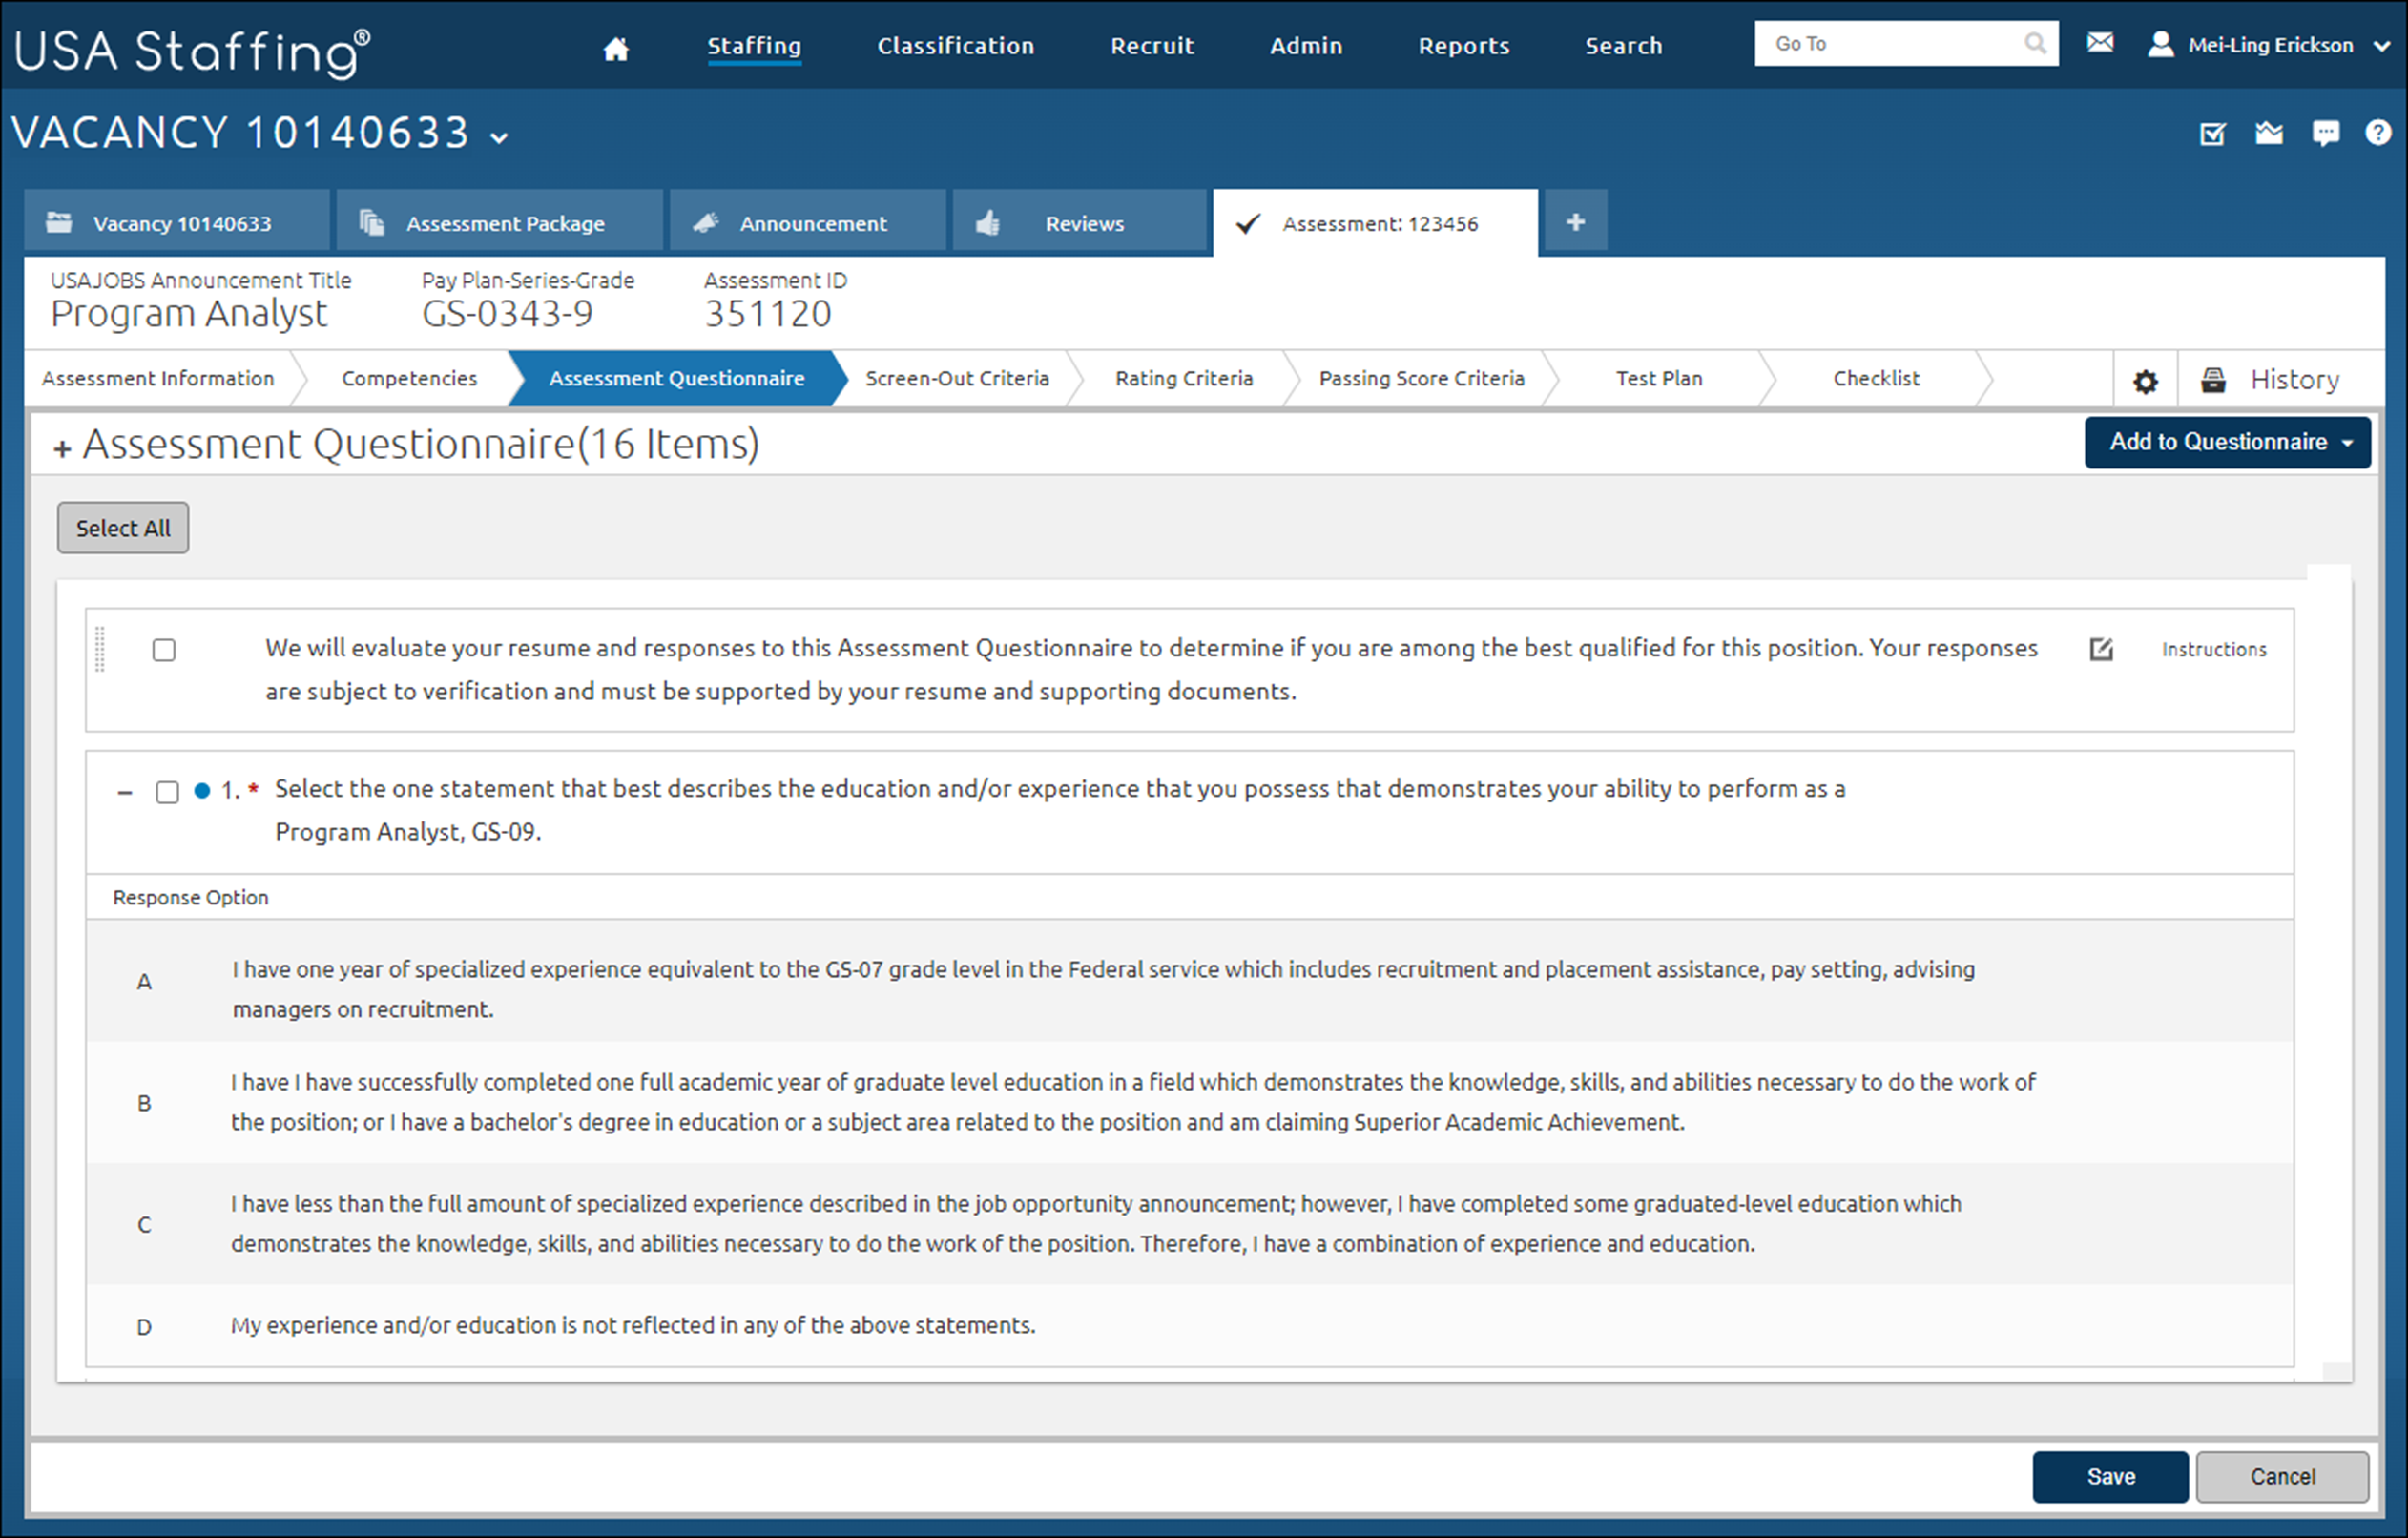Collapse question 1 with the minus toggle

(125, 793)
